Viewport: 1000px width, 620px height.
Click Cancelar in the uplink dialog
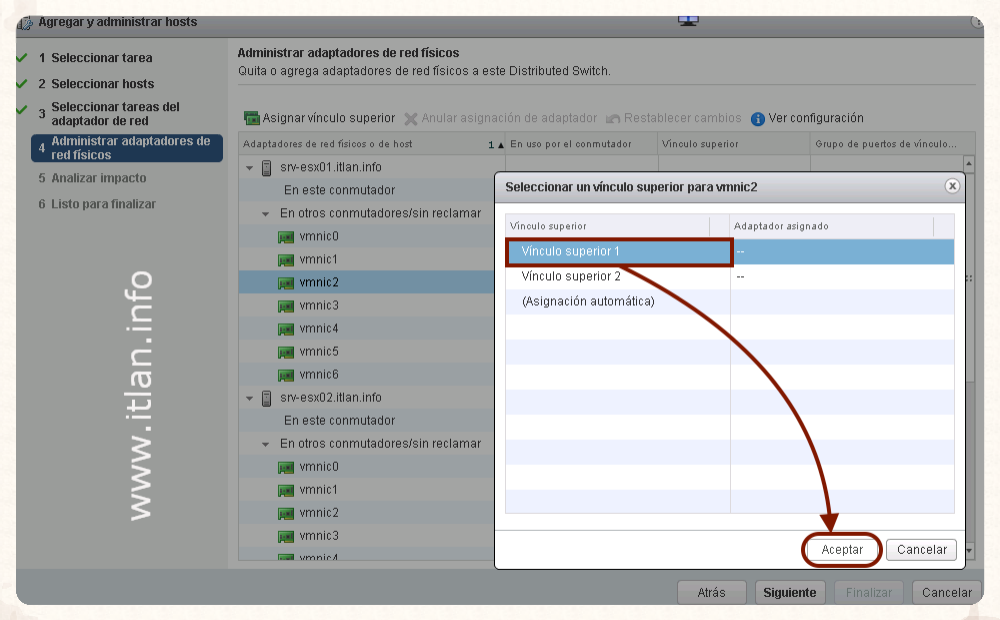coord(921,550)
